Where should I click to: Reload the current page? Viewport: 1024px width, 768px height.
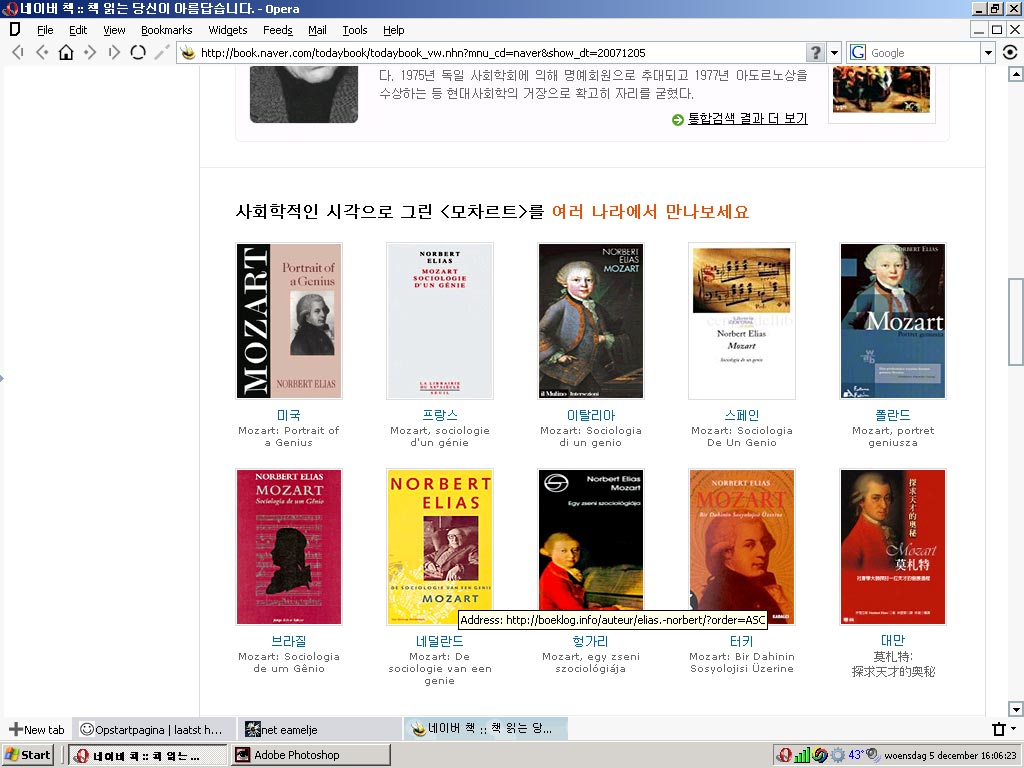coord(138,52)
